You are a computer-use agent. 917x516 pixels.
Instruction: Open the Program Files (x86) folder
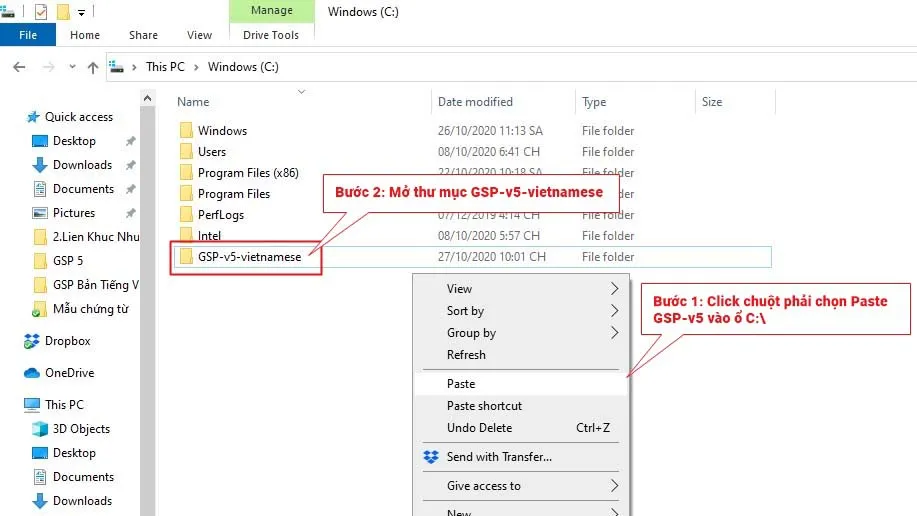[x=247, y=173]
